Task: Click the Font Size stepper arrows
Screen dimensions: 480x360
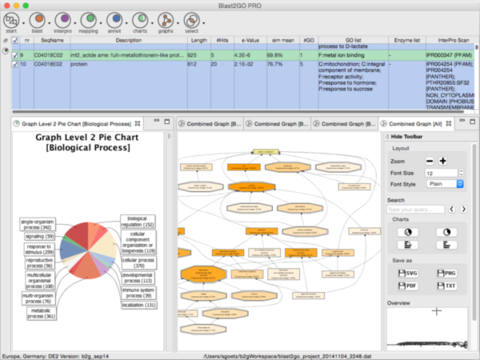Action: [461, 173]
